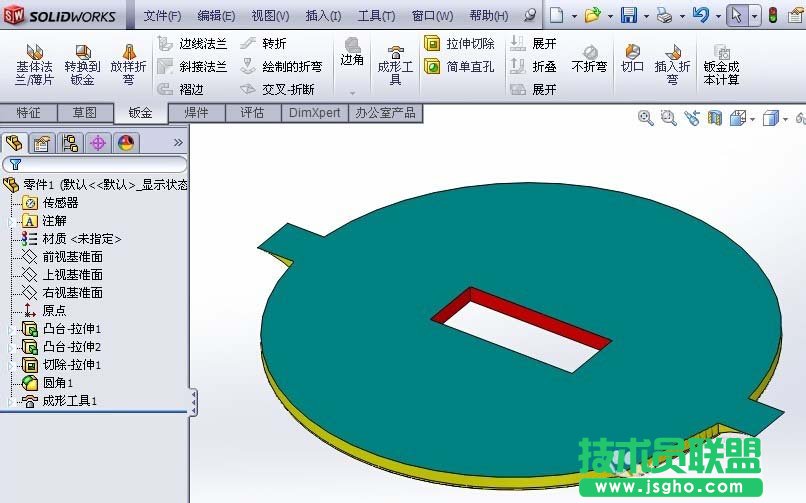This screenshot has height=503, width=806.
Task: Select the Jog (转折) tool
Action: (263, 44)
